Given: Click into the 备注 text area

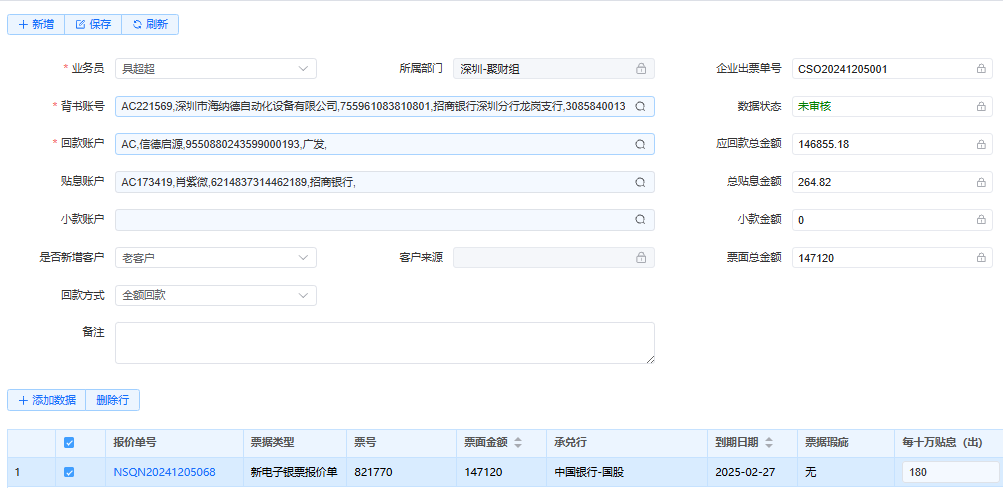Looking at the screenshot, I should tap(384, 343).
